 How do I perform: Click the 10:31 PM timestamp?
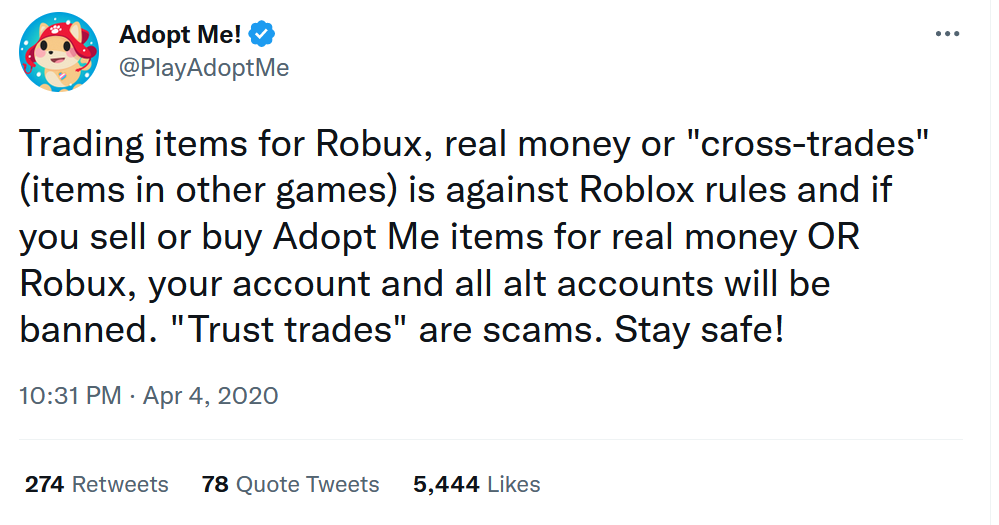pos(70,396)
